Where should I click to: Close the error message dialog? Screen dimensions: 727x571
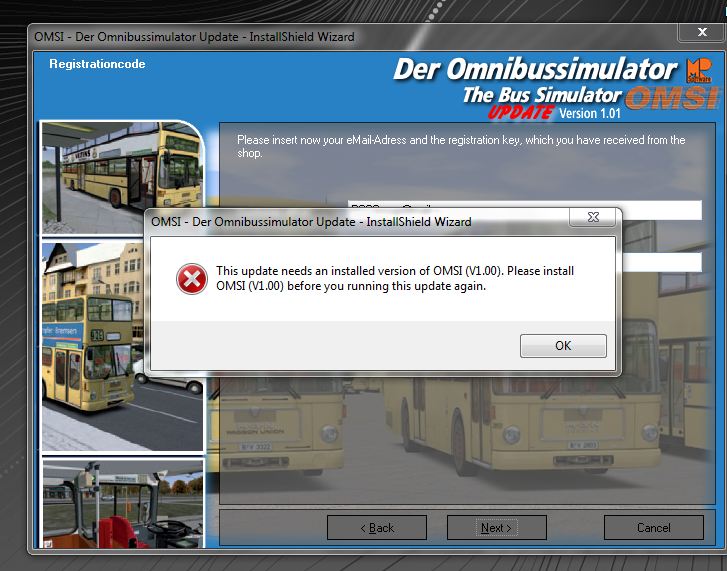tap(593, 217)
